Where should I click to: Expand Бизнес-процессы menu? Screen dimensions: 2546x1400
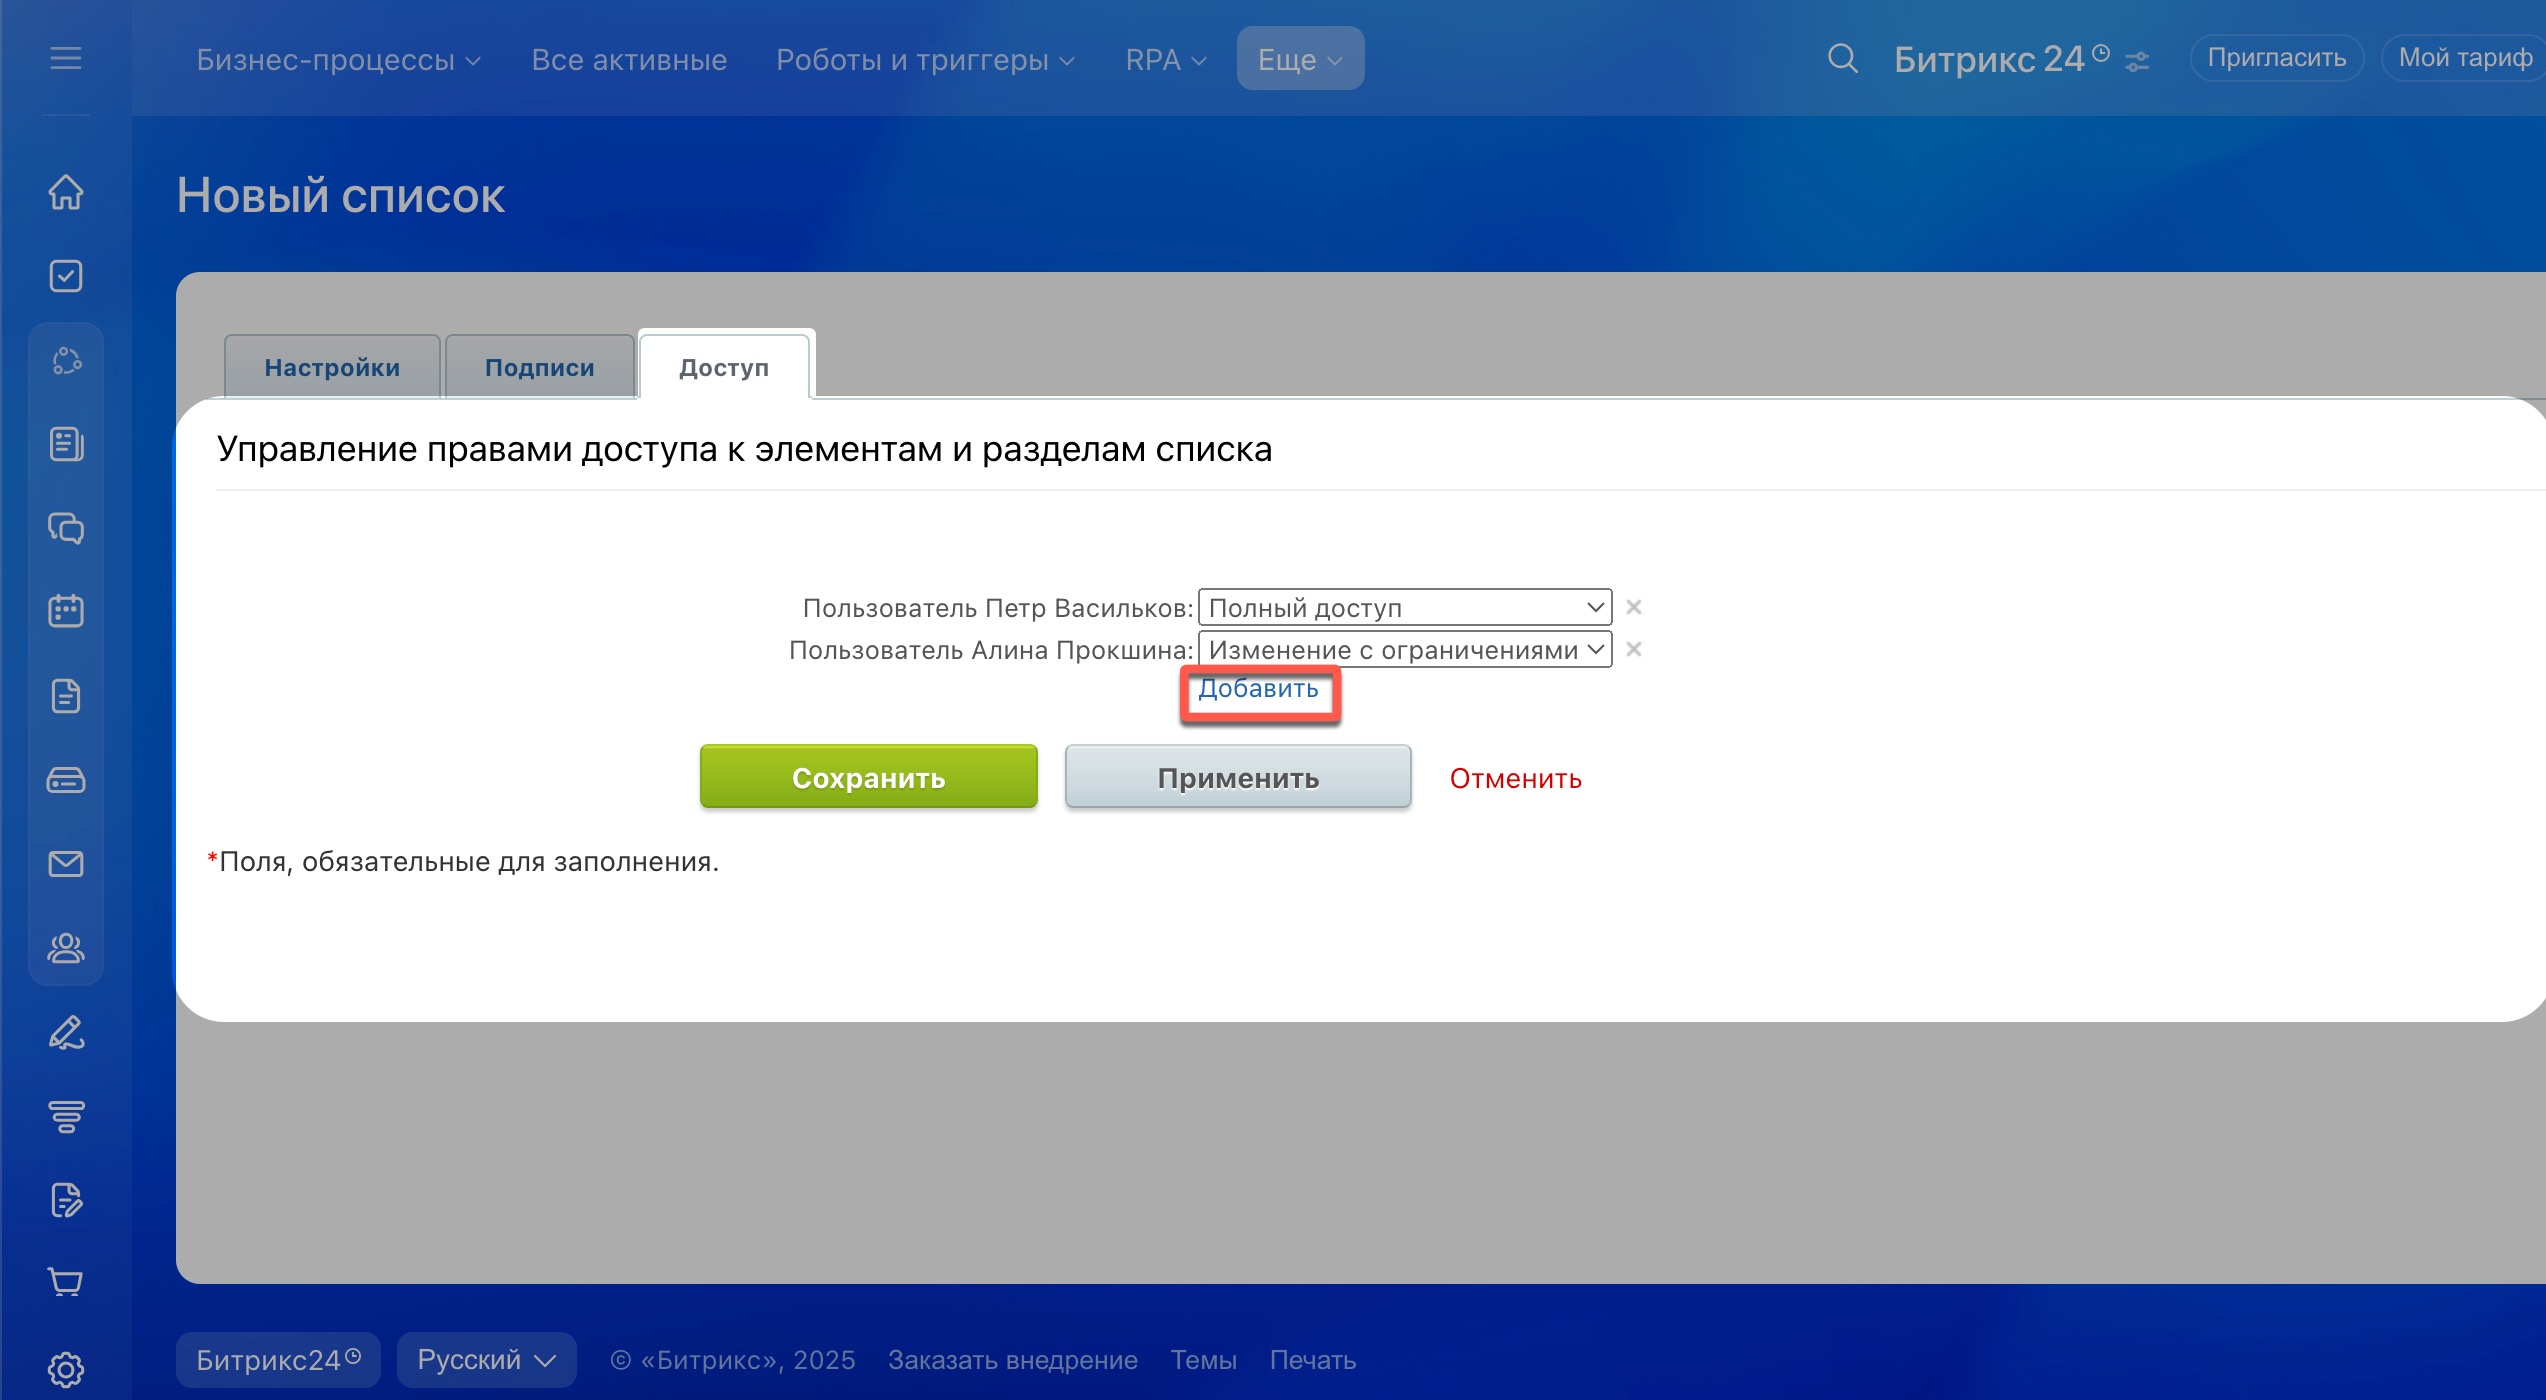click(338, 60)
